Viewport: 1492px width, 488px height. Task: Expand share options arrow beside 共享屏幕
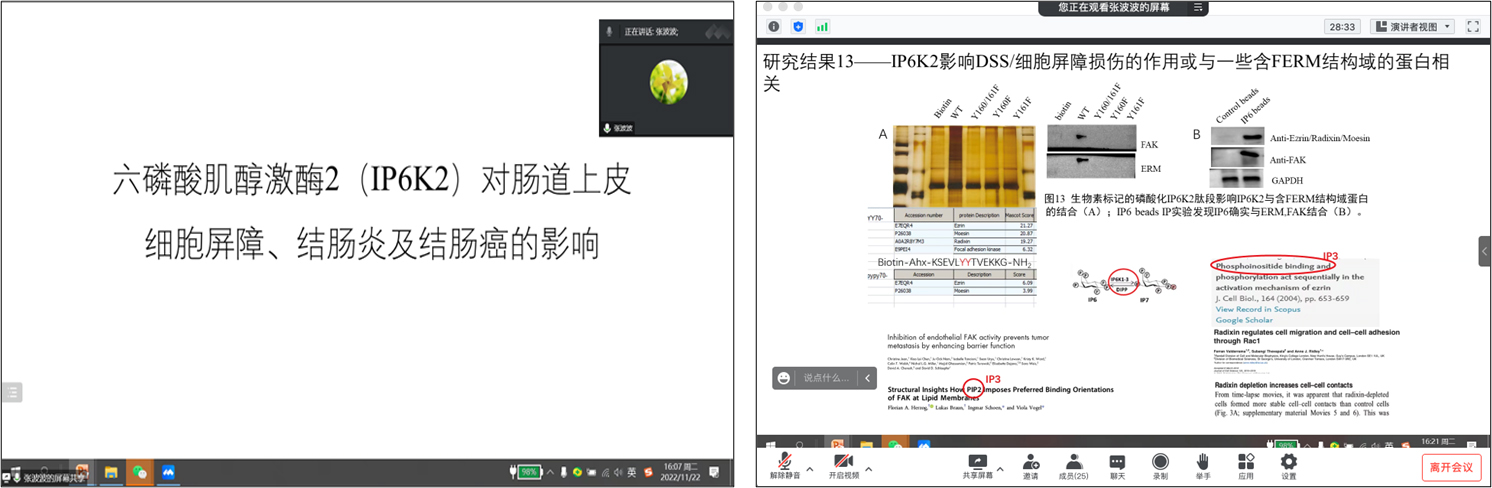1002,468
